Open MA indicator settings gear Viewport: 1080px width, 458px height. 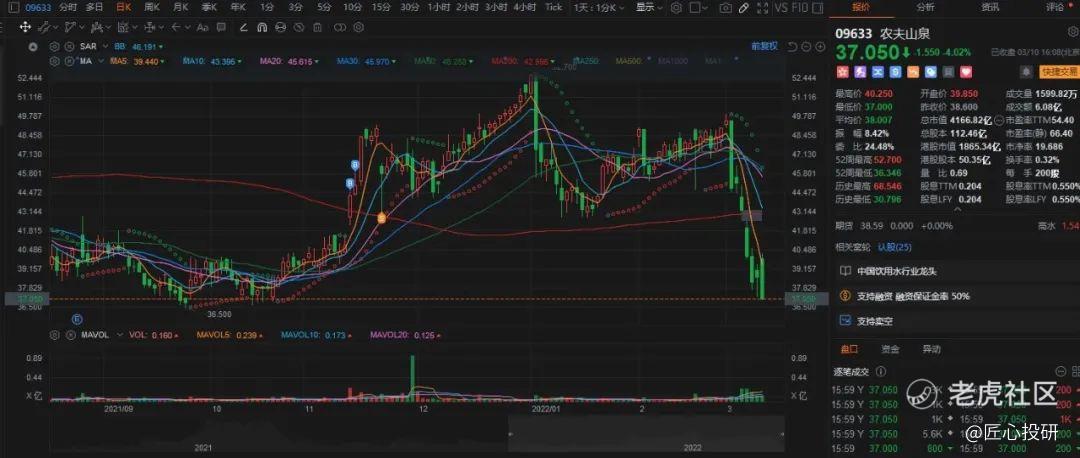point(55,61)
